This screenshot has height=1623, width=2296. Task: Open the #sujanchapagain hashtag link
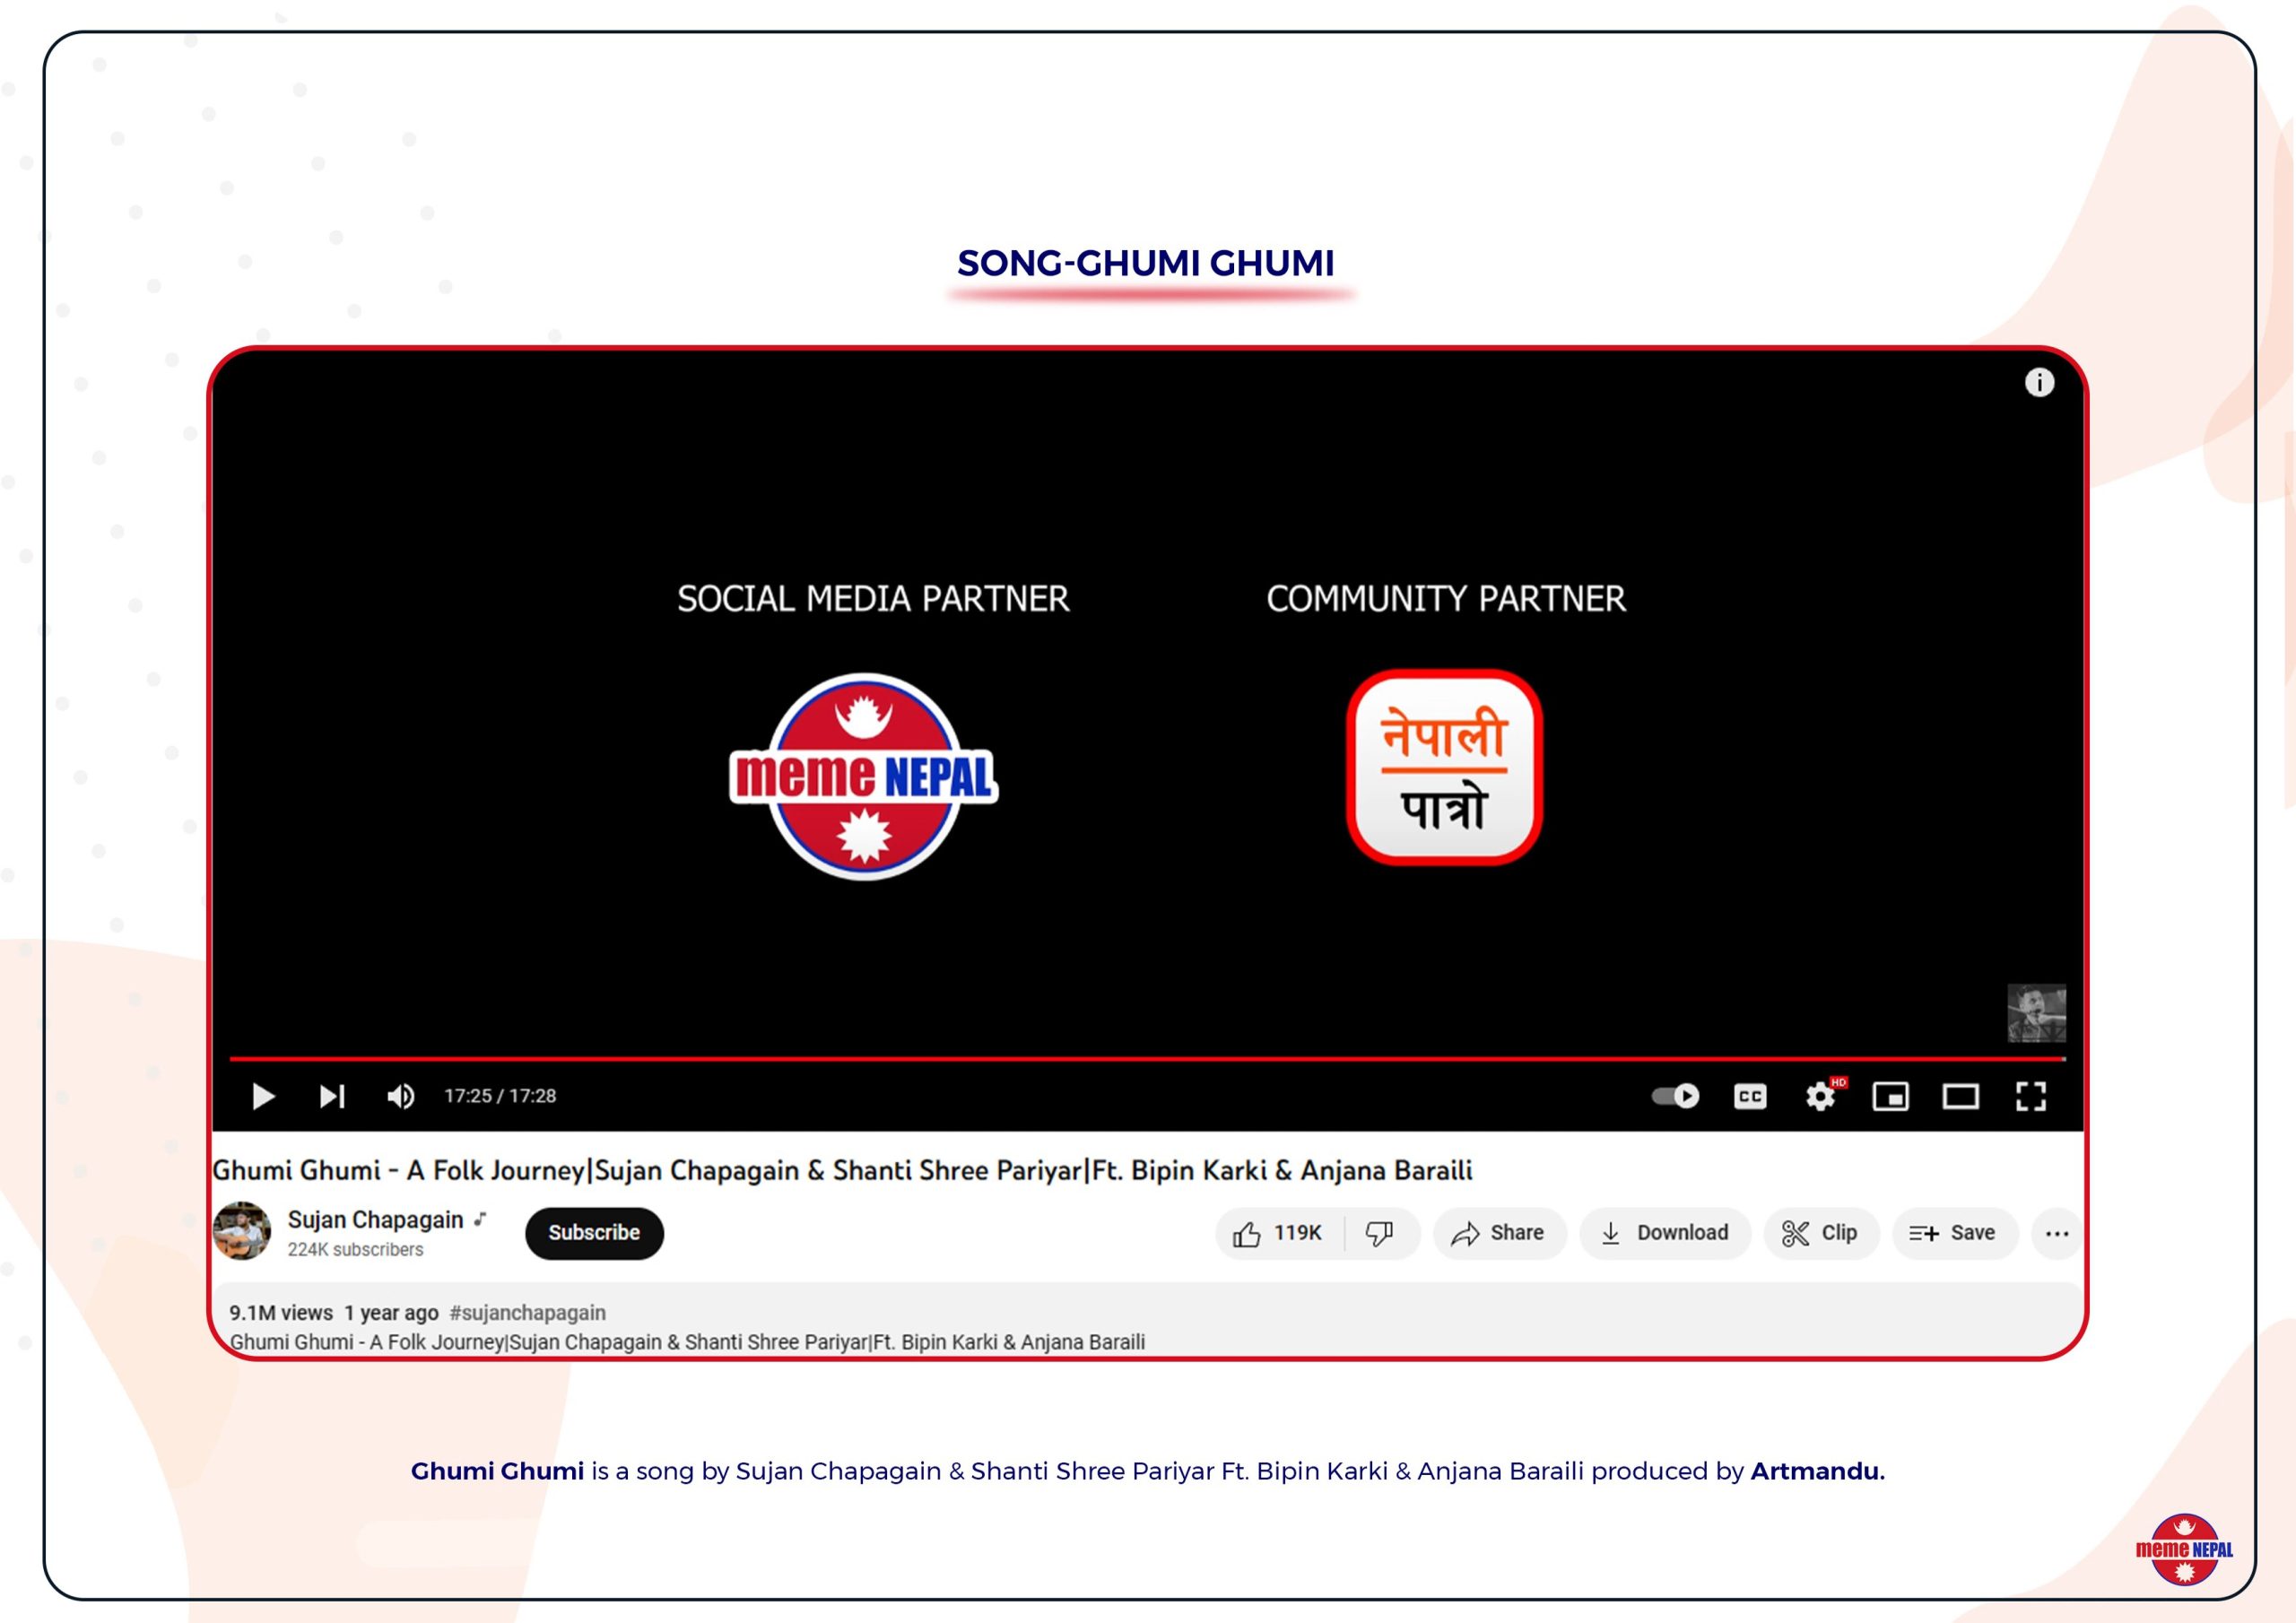(527, 1312)
